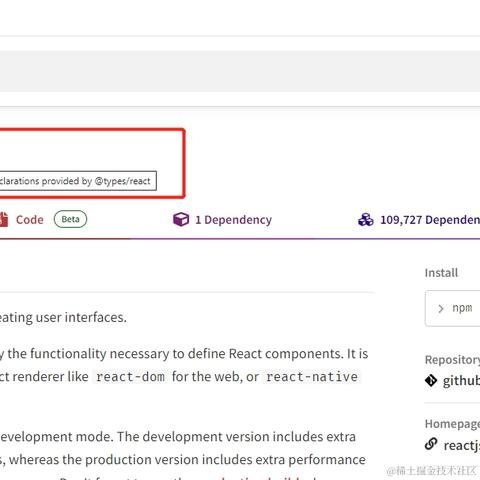
Task: Click the Homepage label
Action: click(452, 424)
